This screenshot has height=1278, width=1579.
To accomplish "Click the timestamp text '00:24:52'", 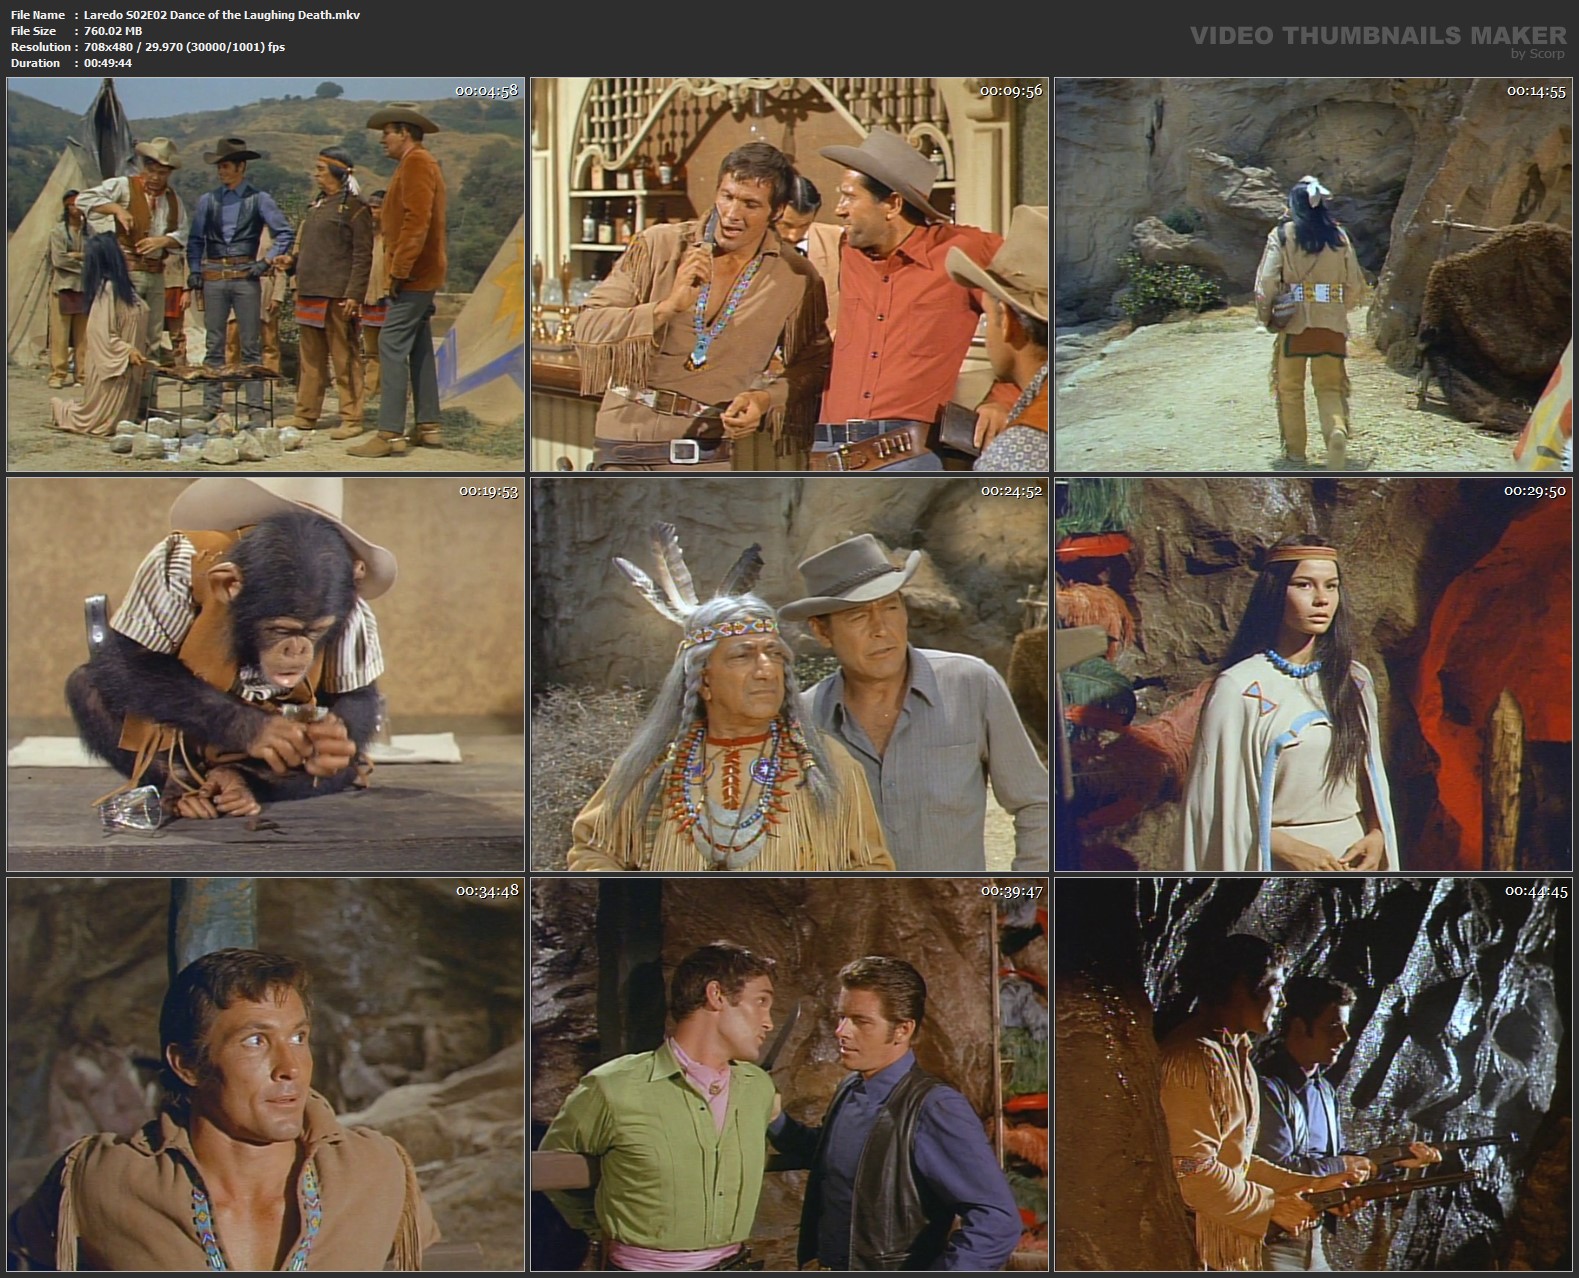I will (1011, 491).
